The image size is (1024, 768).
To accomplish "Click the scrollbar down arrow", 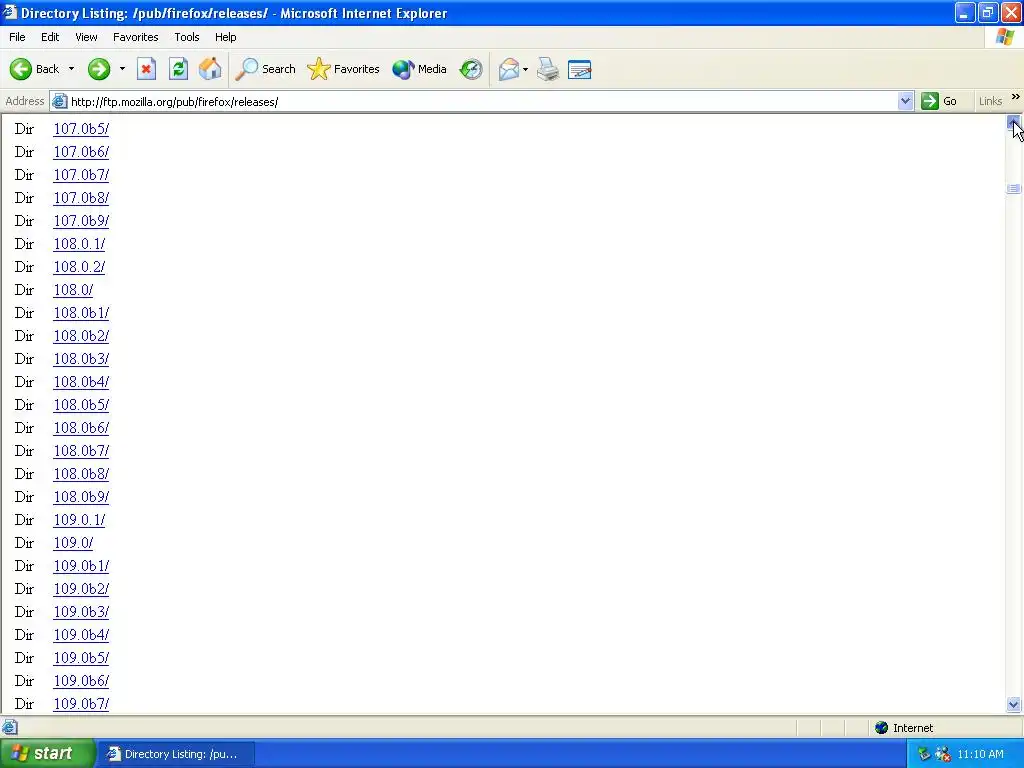I will click(1013, 705).
